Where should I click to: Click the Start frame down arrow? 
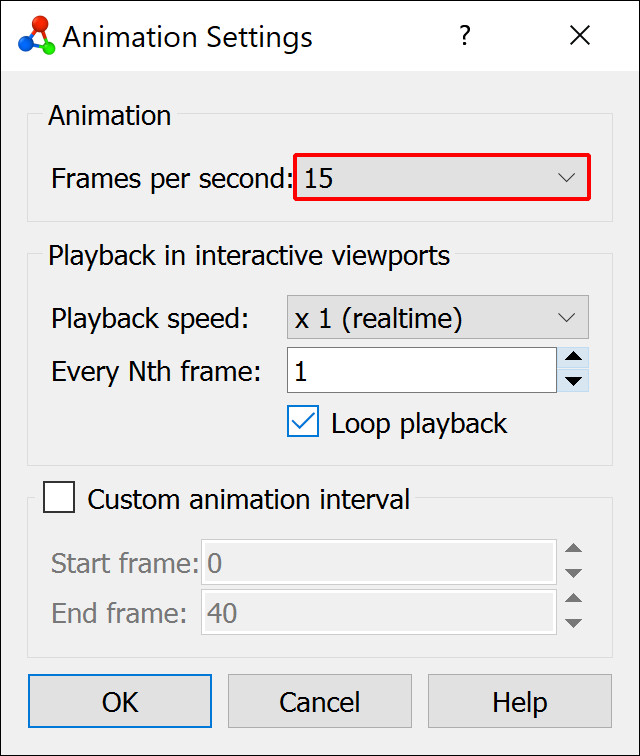[x=573, y=573]
